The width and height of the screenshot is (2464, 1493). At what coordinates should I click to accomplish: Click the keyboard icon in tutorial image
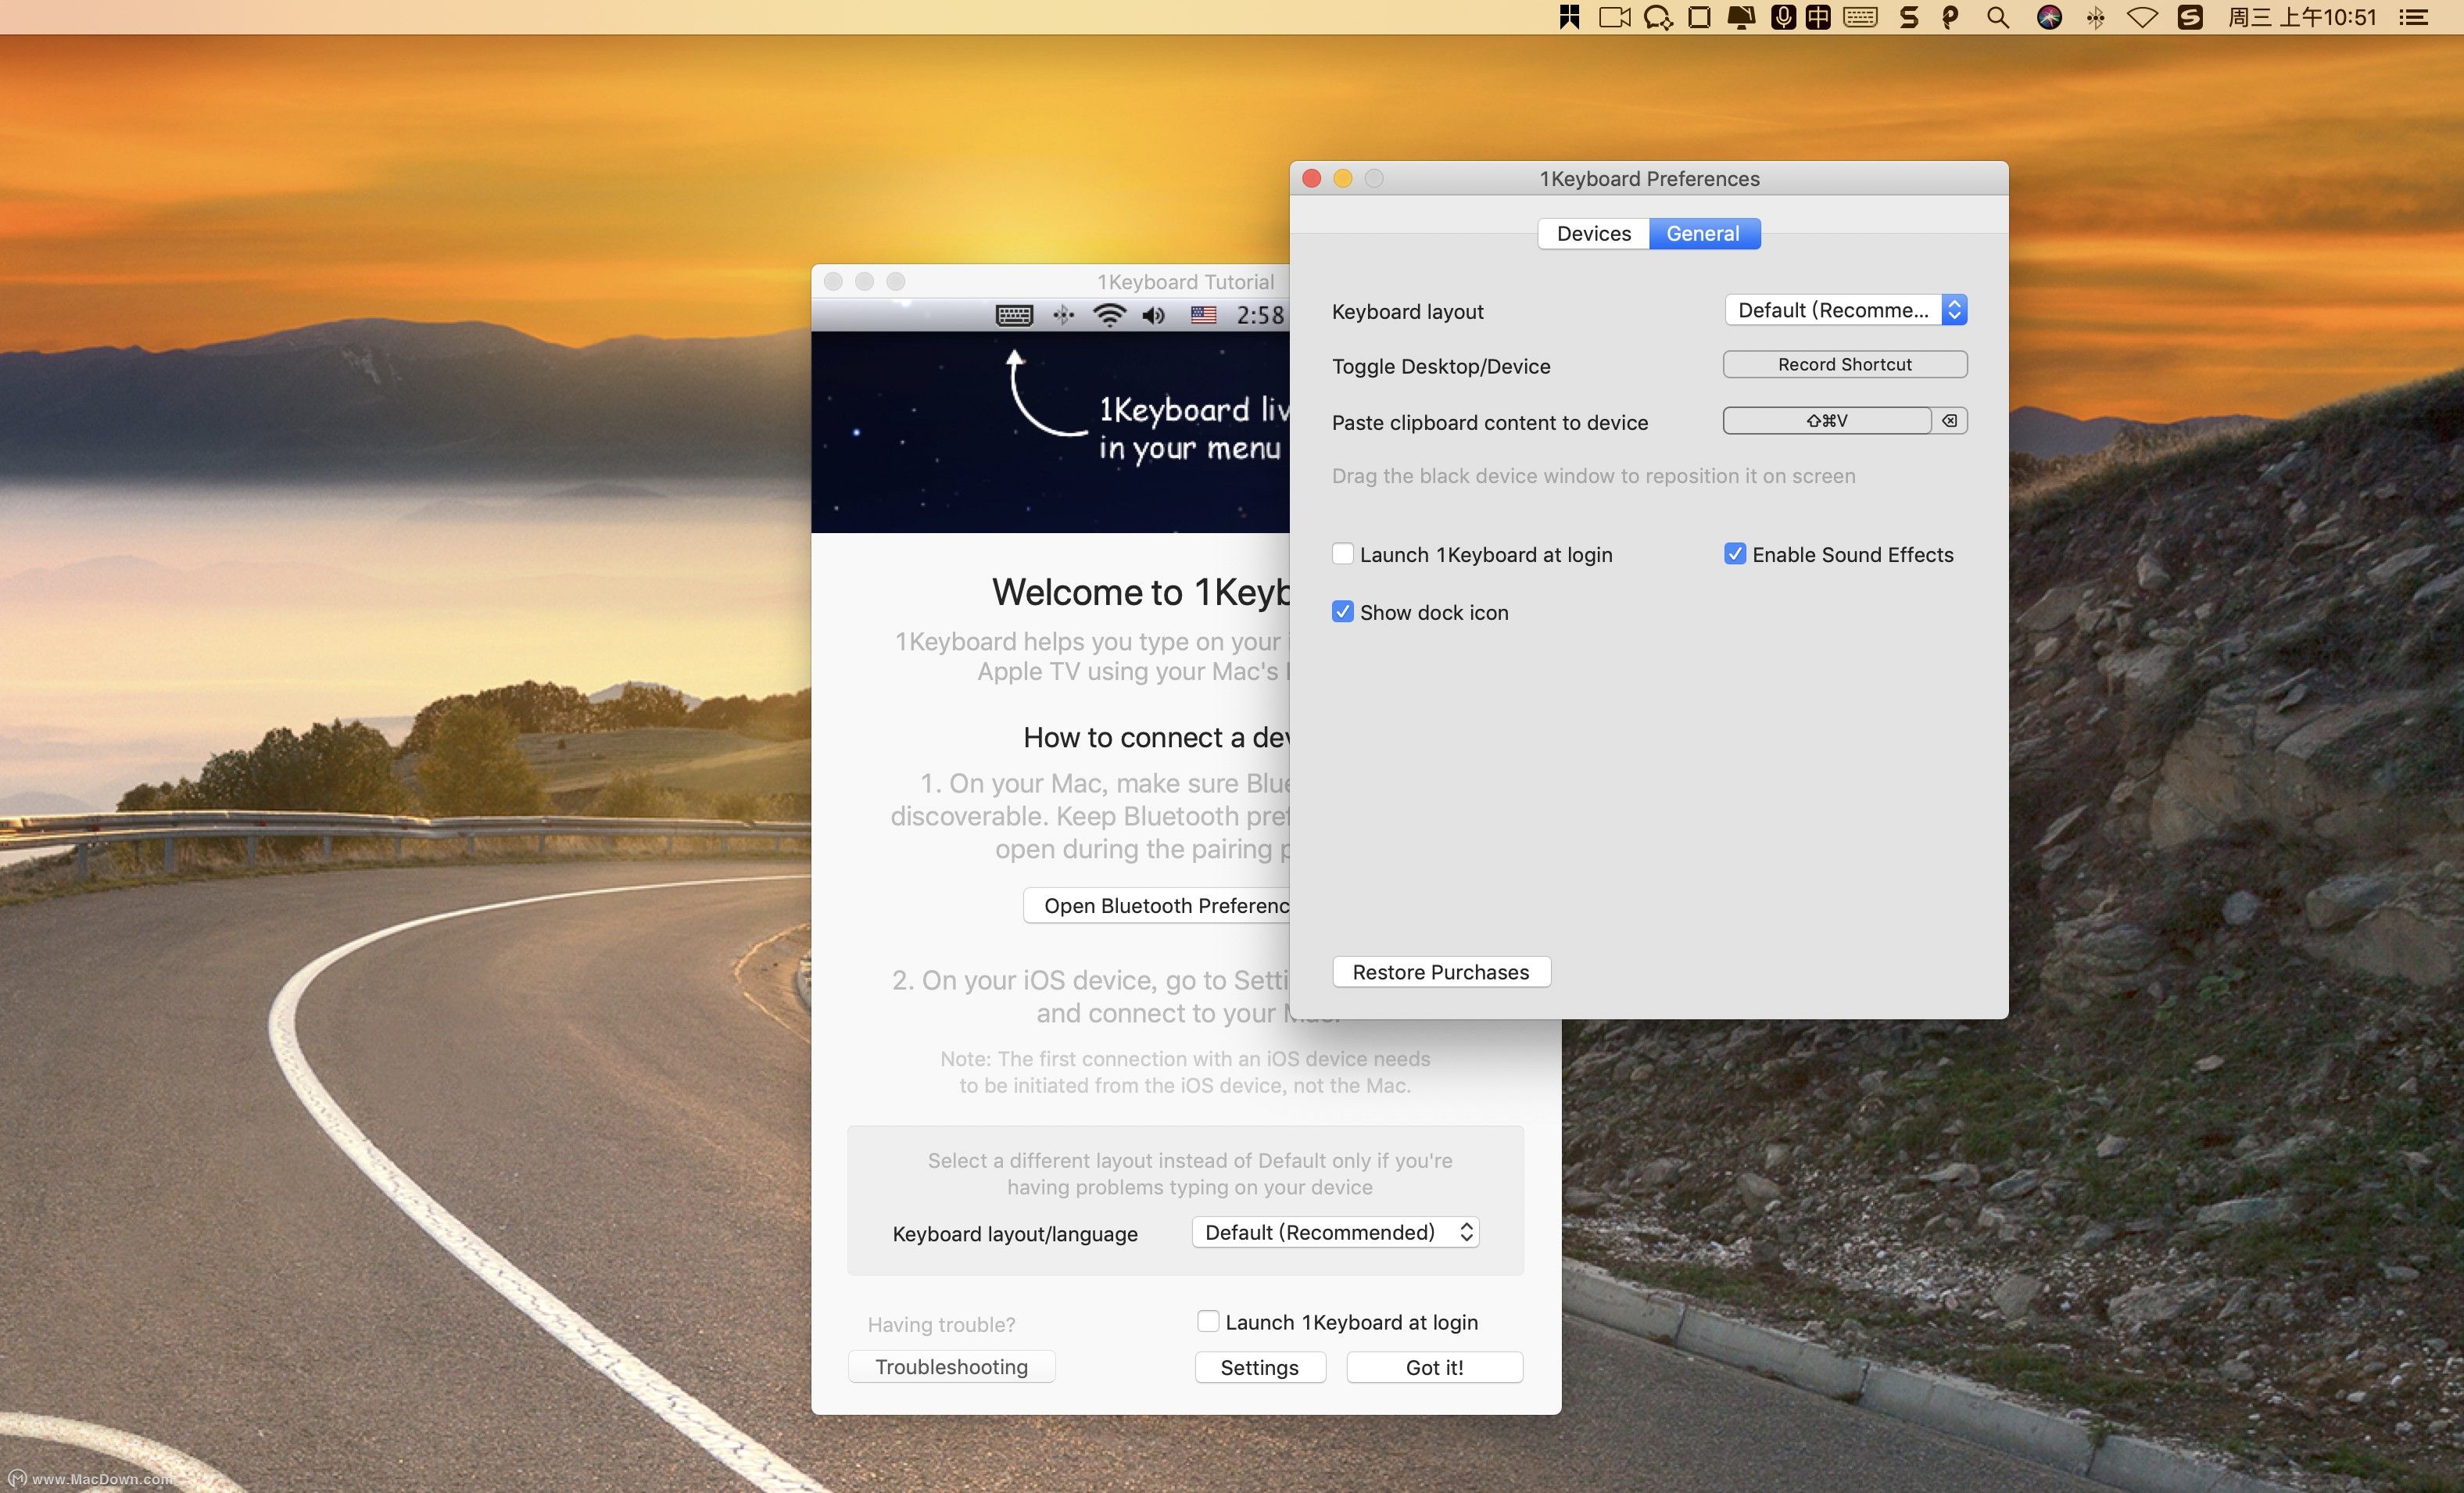[1014, 315]
